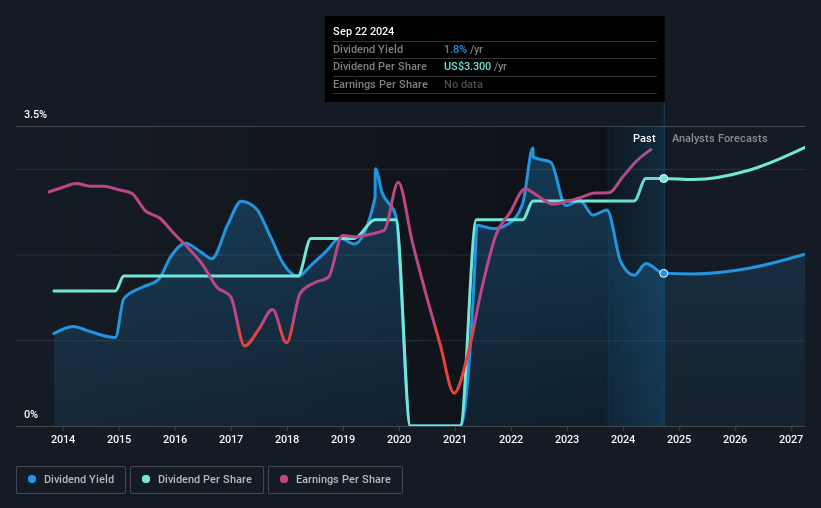This screenshot has height=508, width=821.
Task: Click the Dividend Yield row label in tooltip
Action: click(368, 49)
